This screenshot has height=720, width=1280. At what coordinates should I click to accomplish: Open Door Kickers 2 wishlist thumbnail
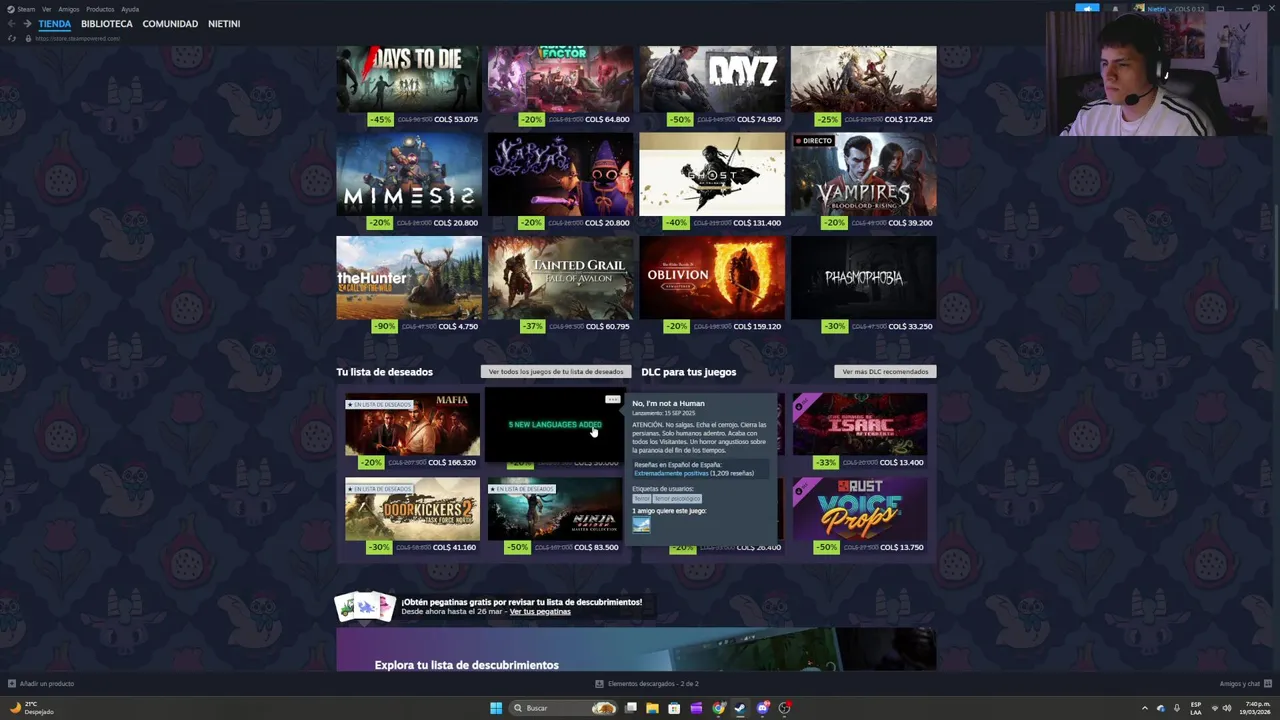412,509
